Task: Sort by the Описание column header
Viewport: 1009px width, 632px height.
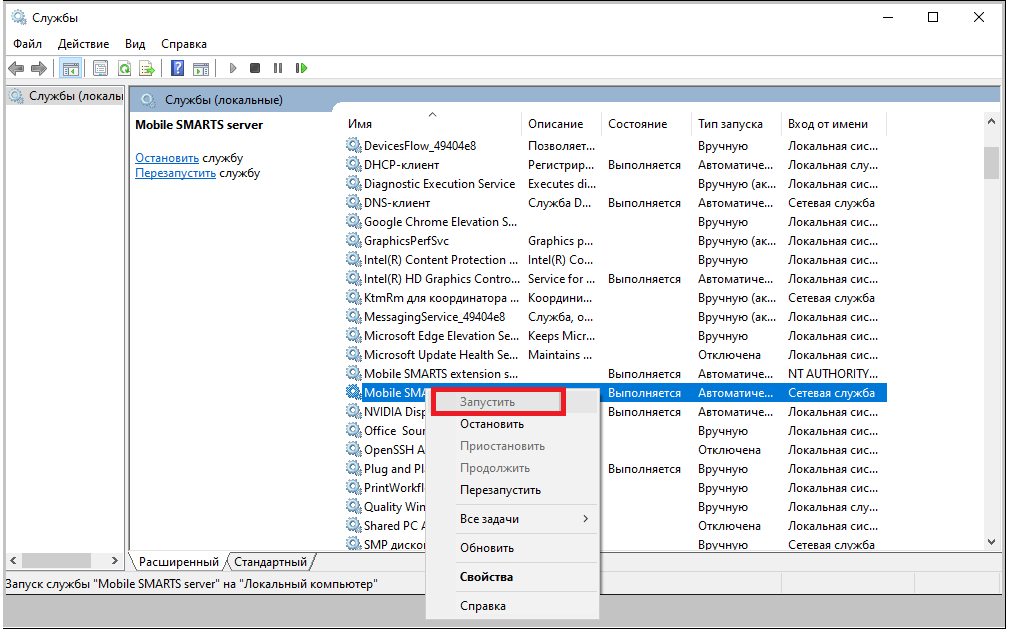Action: (x=560, y=124)
